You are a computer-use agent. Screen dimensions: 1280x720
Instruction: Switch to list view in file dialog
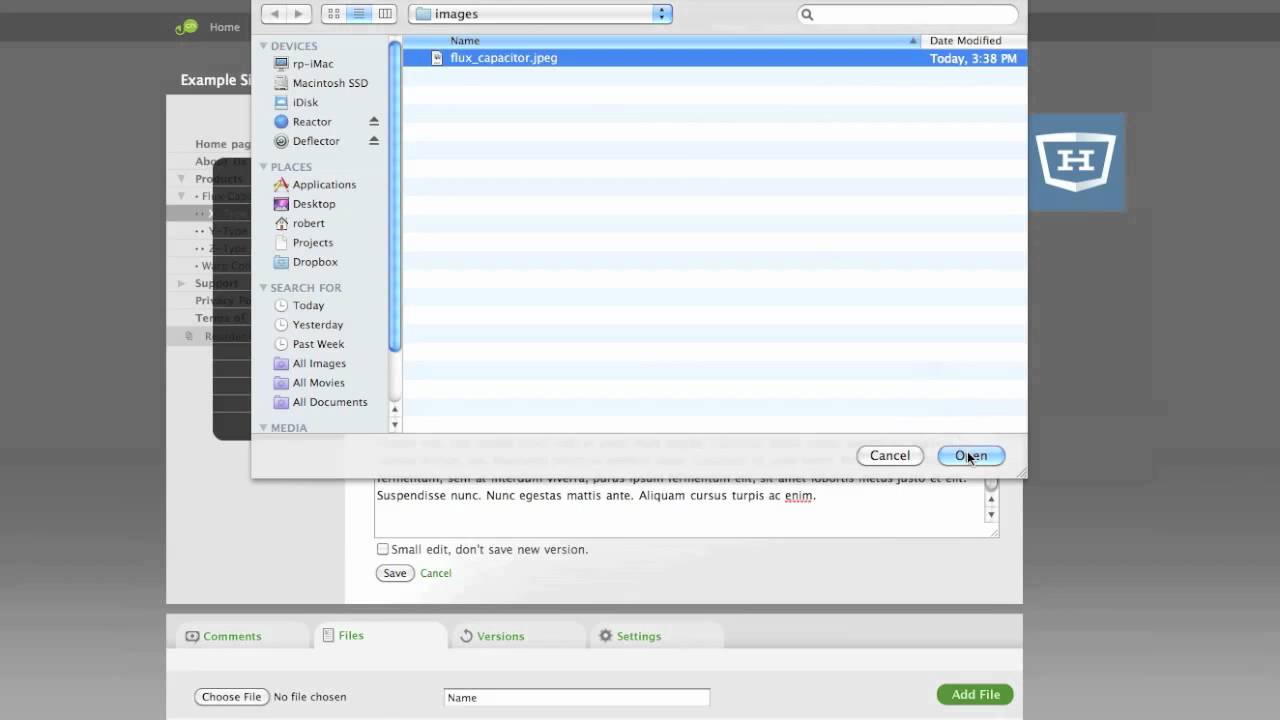359,14
